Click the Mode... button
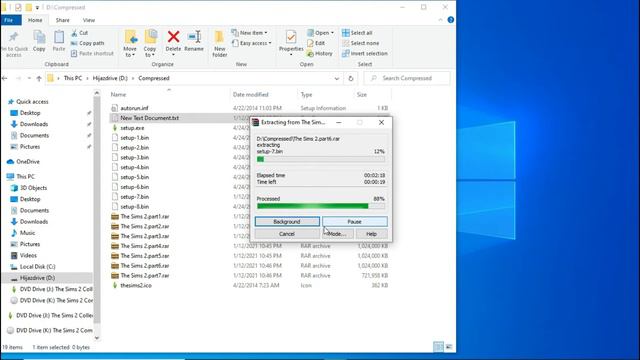 point(337,234)
